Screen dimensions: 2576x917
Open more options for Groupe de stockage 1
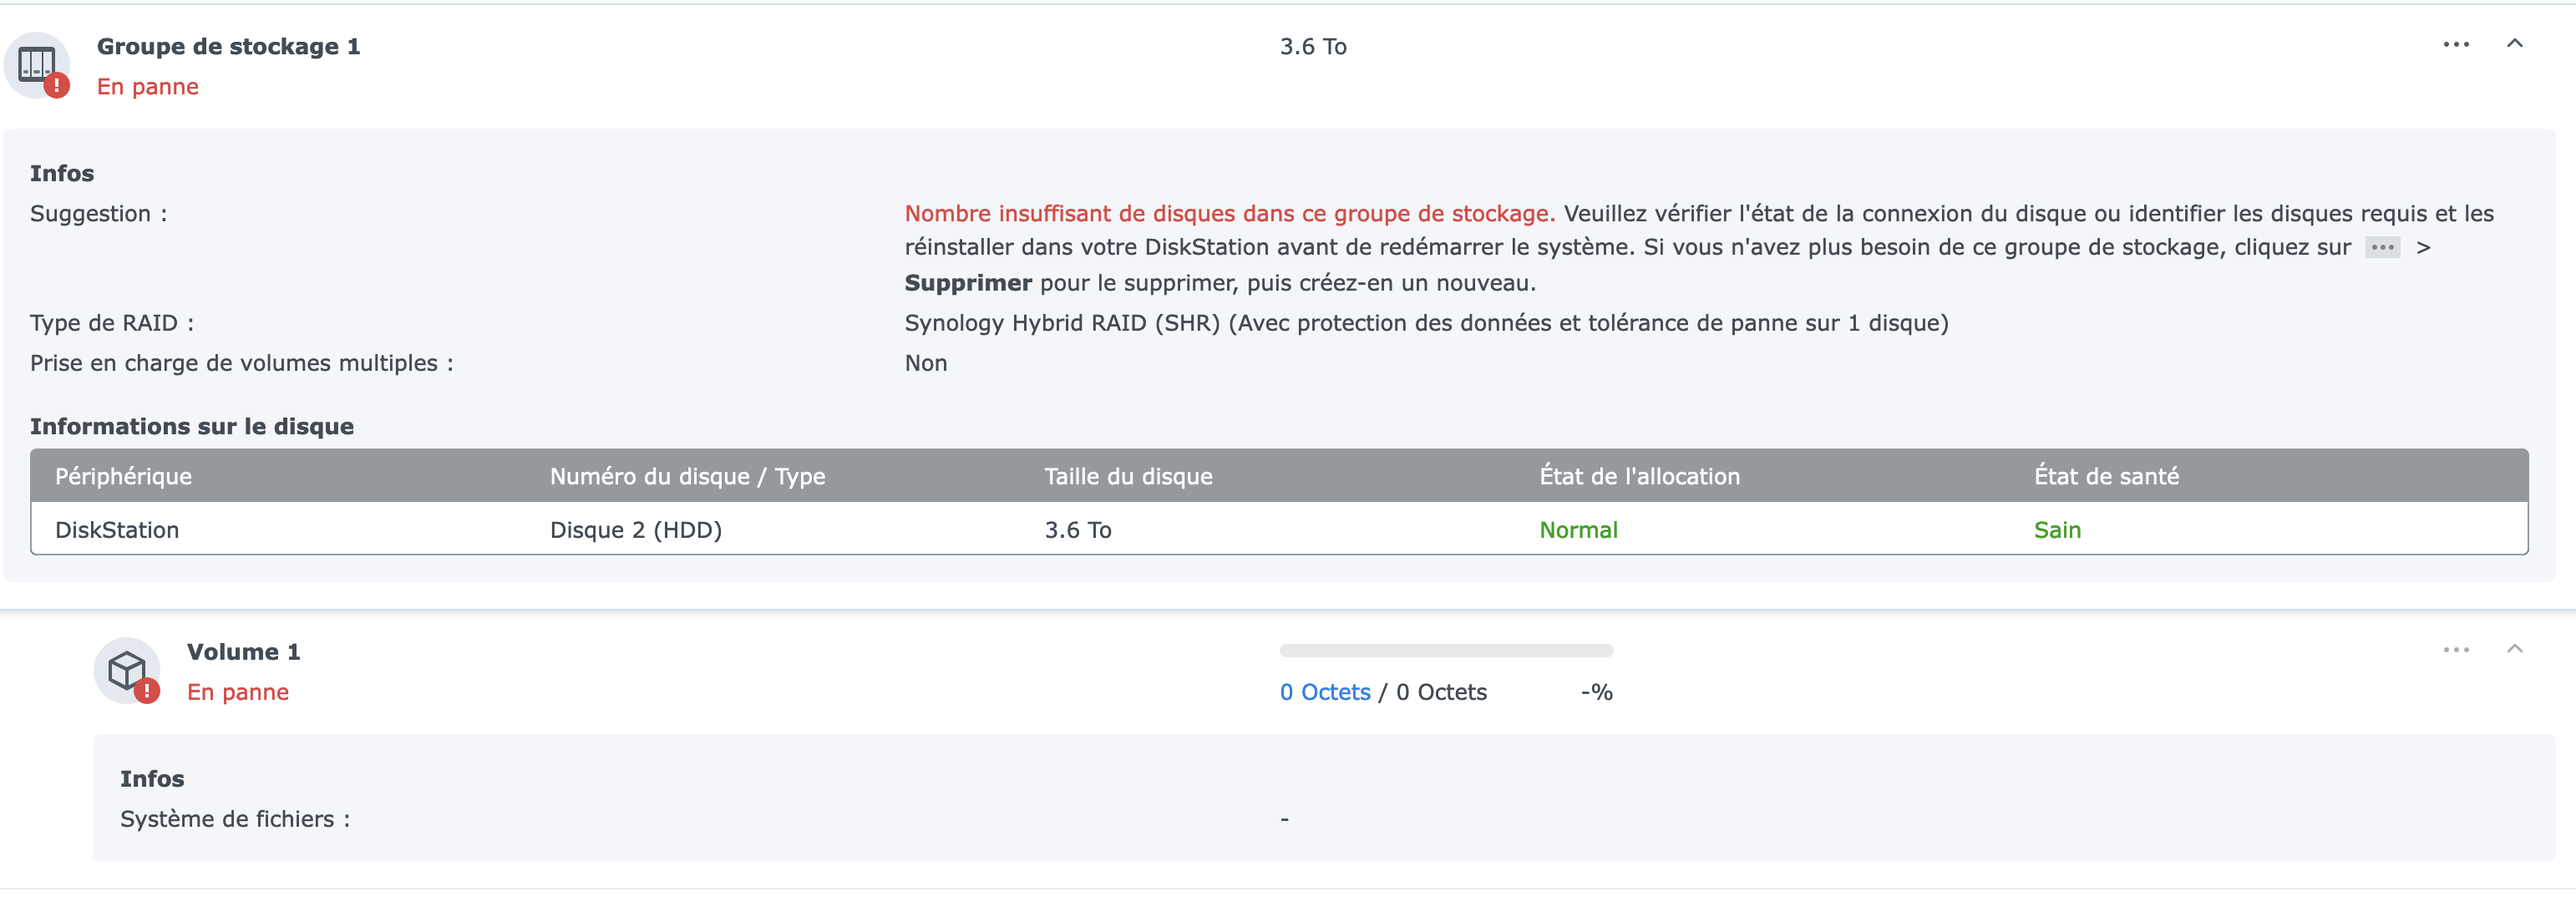point(2455,45)
